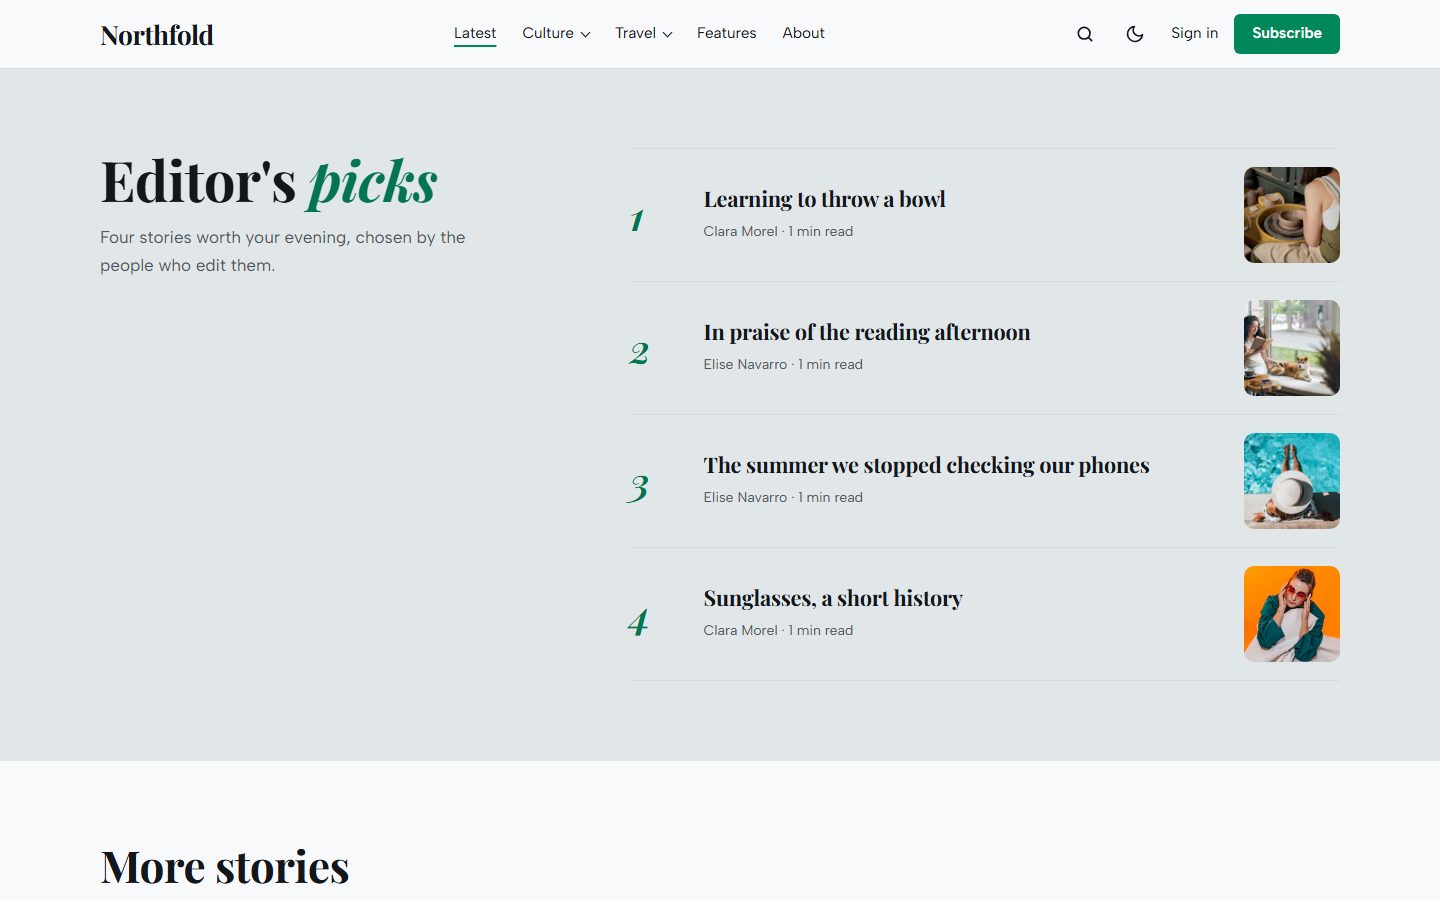This screenshot has width=1440, height=900.
Task: Click the Sign in link
Action: pyautogui.click(x=1194, y=33)
